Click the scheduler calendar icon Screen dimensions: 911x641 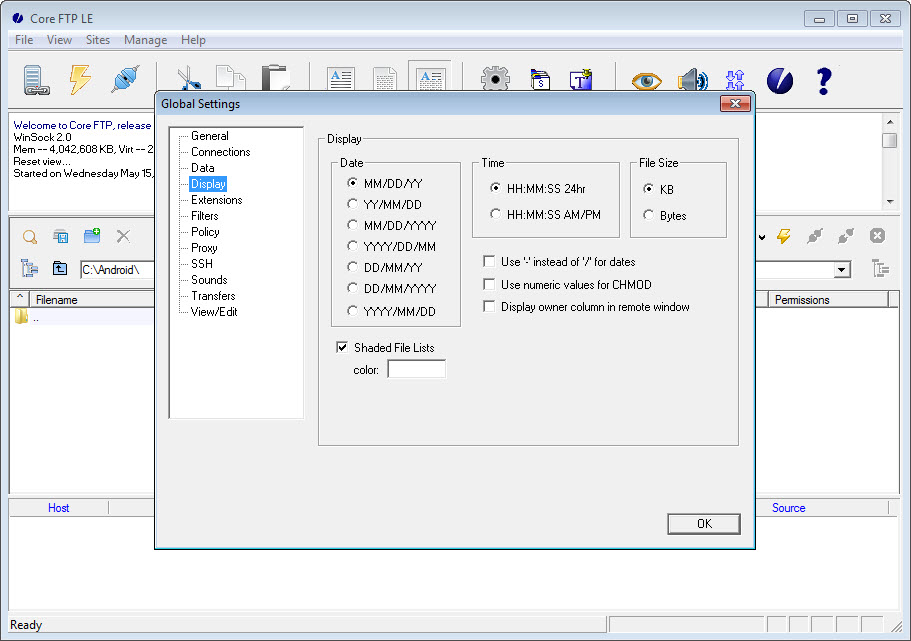click(x=540, y=80)
